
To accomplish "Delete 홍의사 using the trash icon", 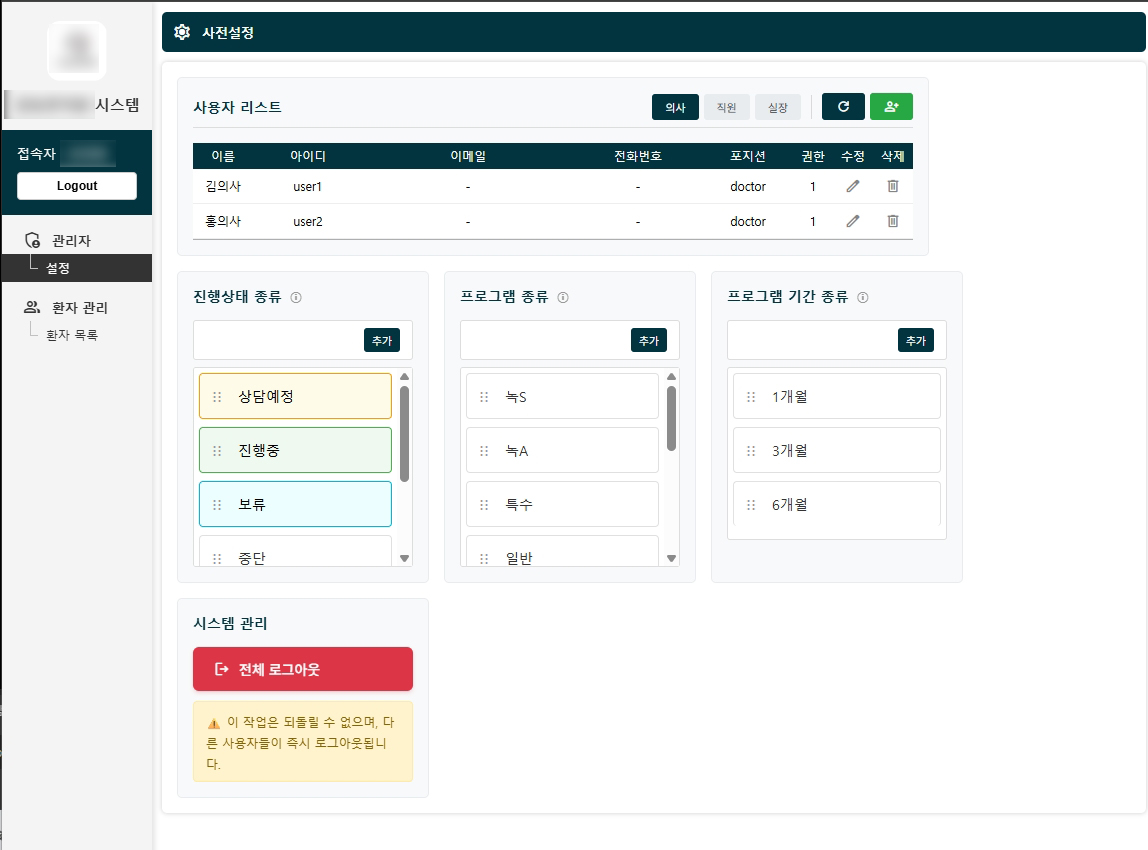I will click(892, 221).
